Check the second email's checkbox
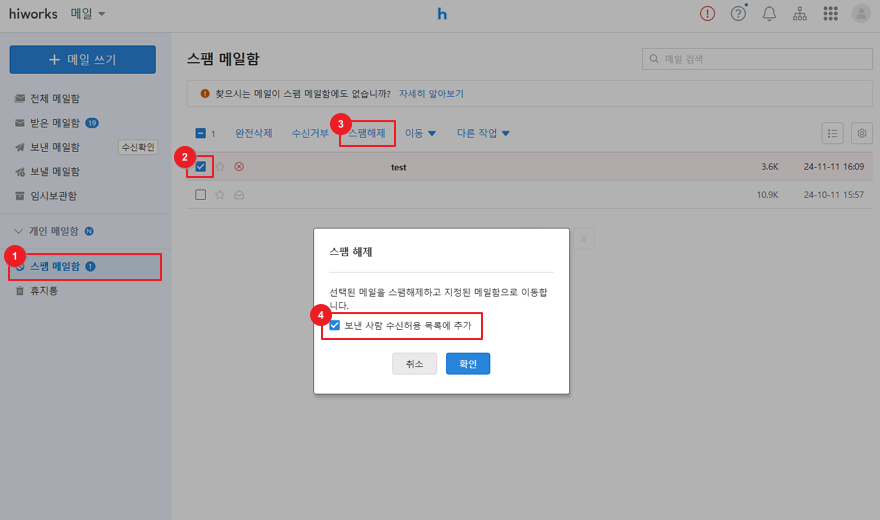 [x=201, y=195]
